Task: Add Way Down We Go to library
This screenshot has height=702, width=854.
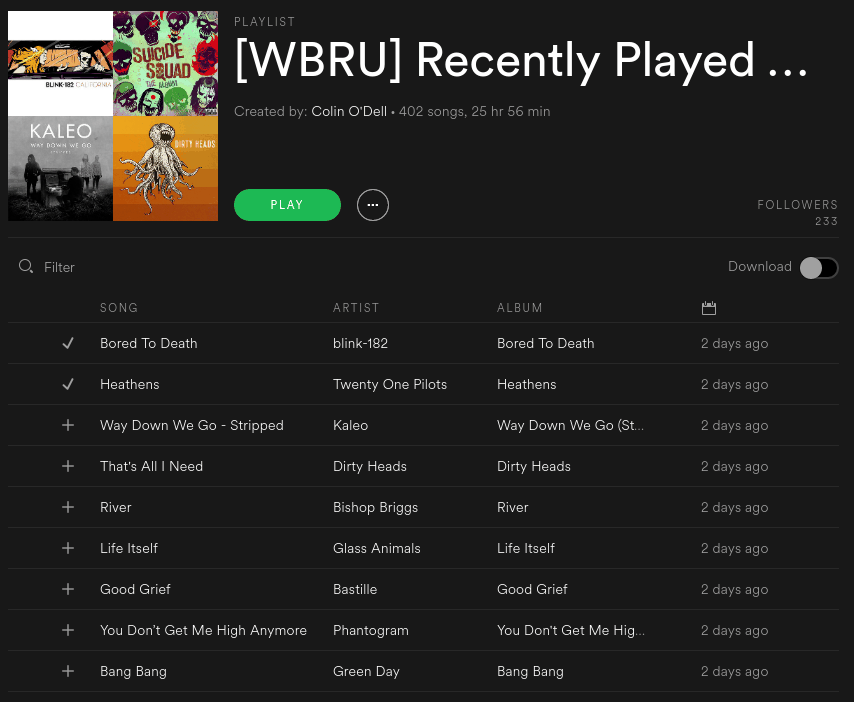Action: tap(68, 425)
